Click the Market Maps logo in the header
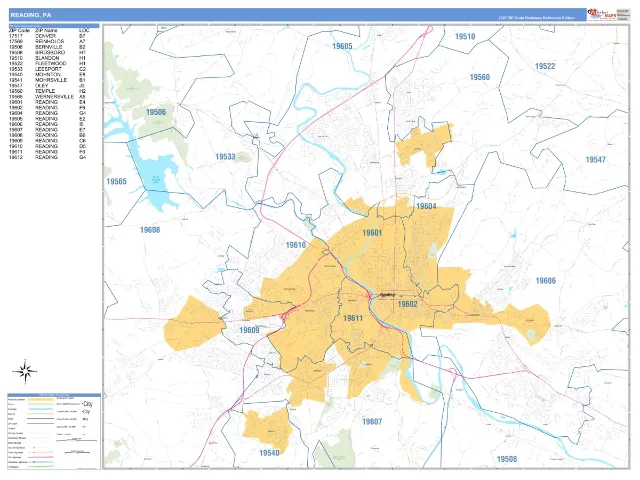Screen dimensions: 640x480 tap(602, 14)
